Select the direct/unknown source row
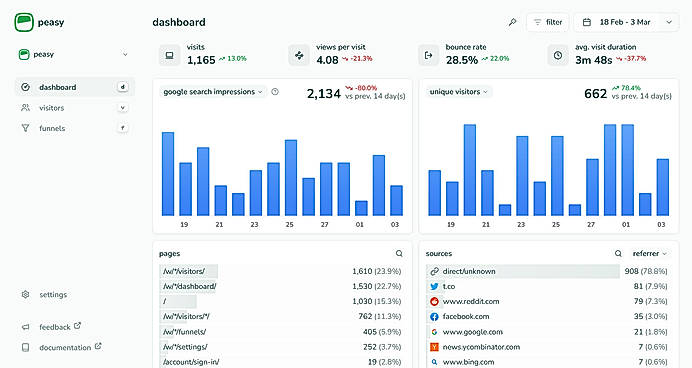This screenshot has height=368, width=692. click(x=548, y=271)
